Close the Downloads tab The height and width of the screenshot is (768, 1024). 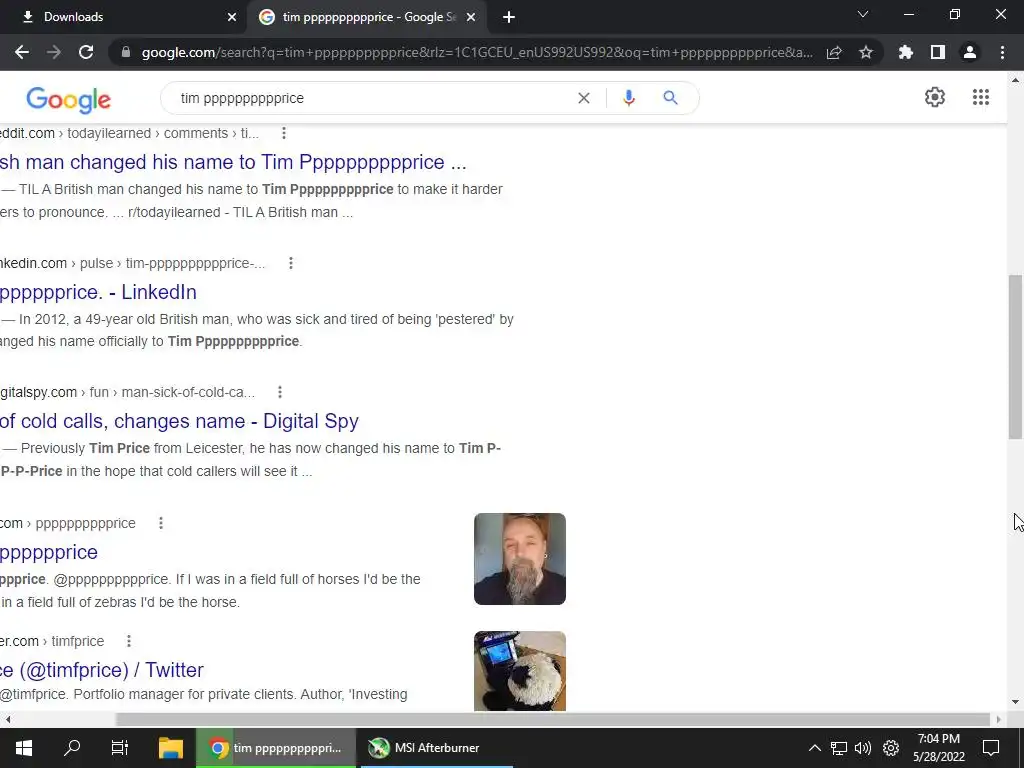click(x=232, y=17)
